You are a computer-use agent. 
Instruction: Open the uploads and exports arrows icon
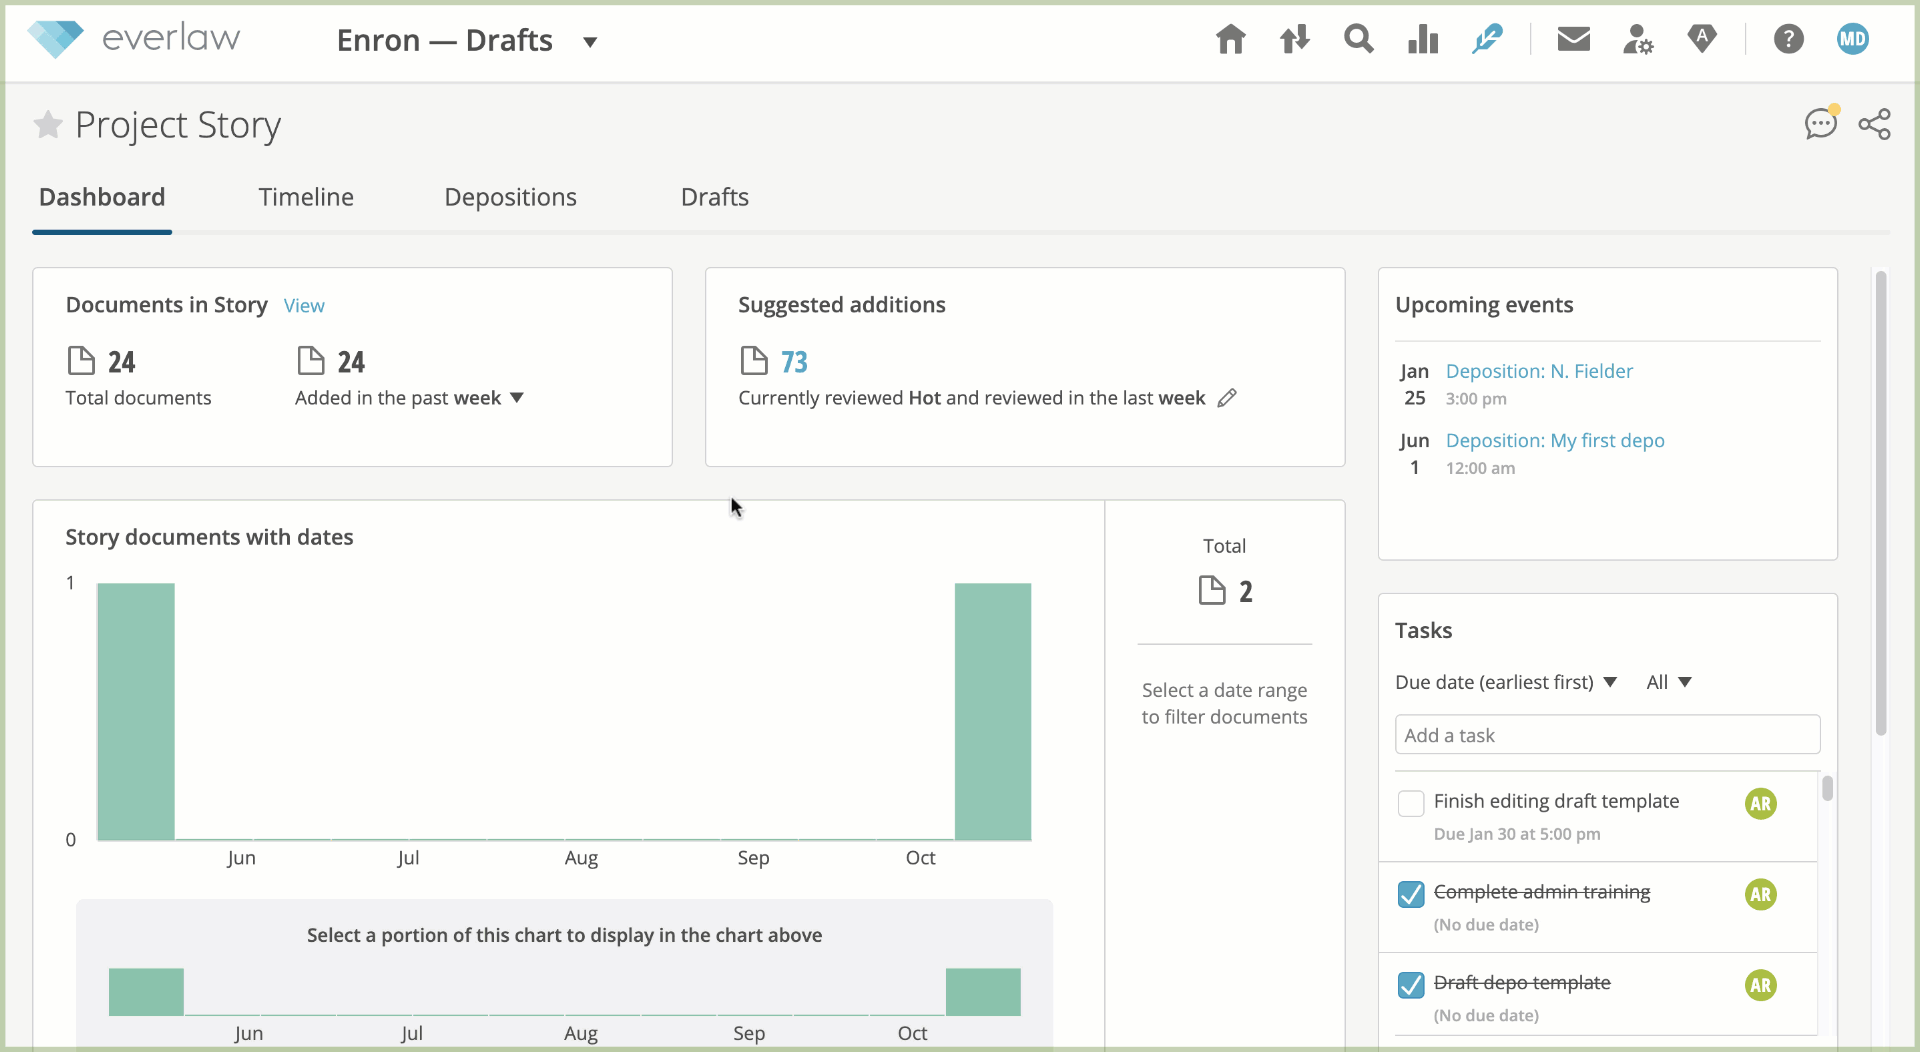pyautogui.click(x=1294, y=40)
